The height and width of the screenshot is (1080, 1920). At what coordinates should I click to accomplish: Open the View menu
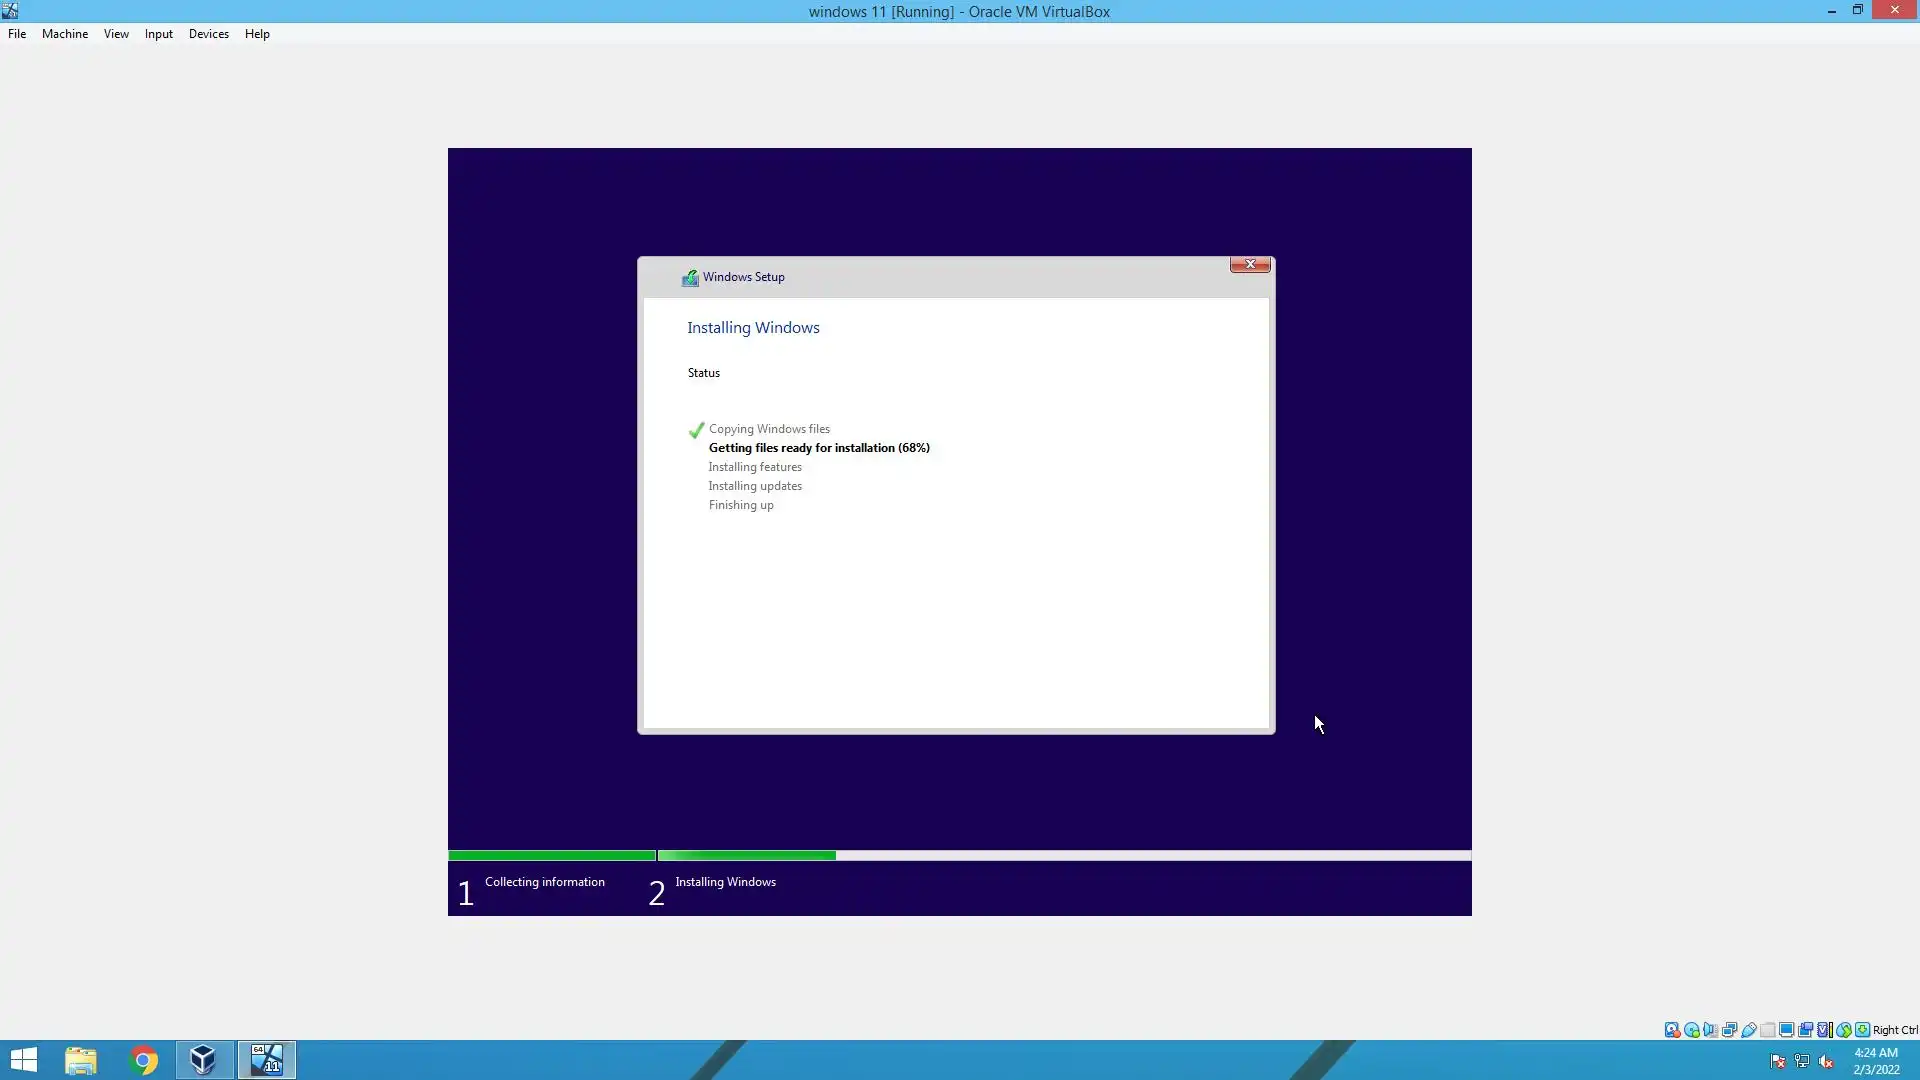(116, 34)
